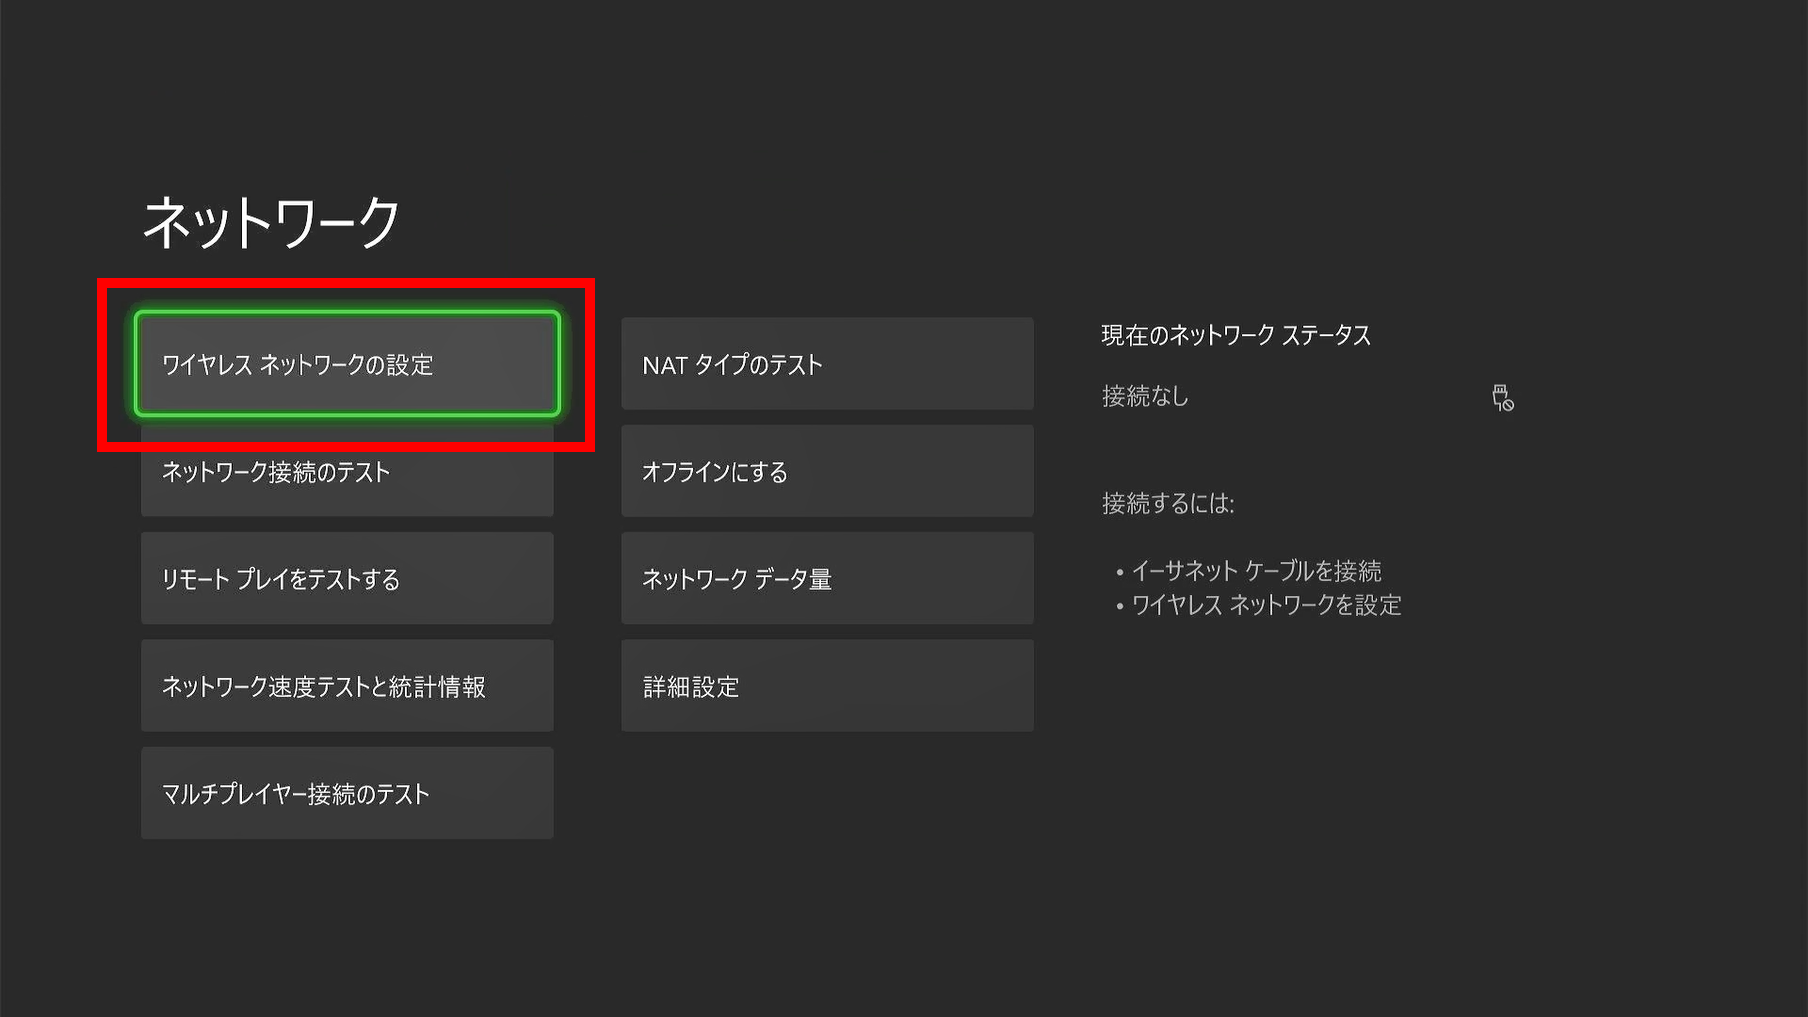
Task: Click イーサネット ケーブルを接続 bullet item
Action: 1255,571
